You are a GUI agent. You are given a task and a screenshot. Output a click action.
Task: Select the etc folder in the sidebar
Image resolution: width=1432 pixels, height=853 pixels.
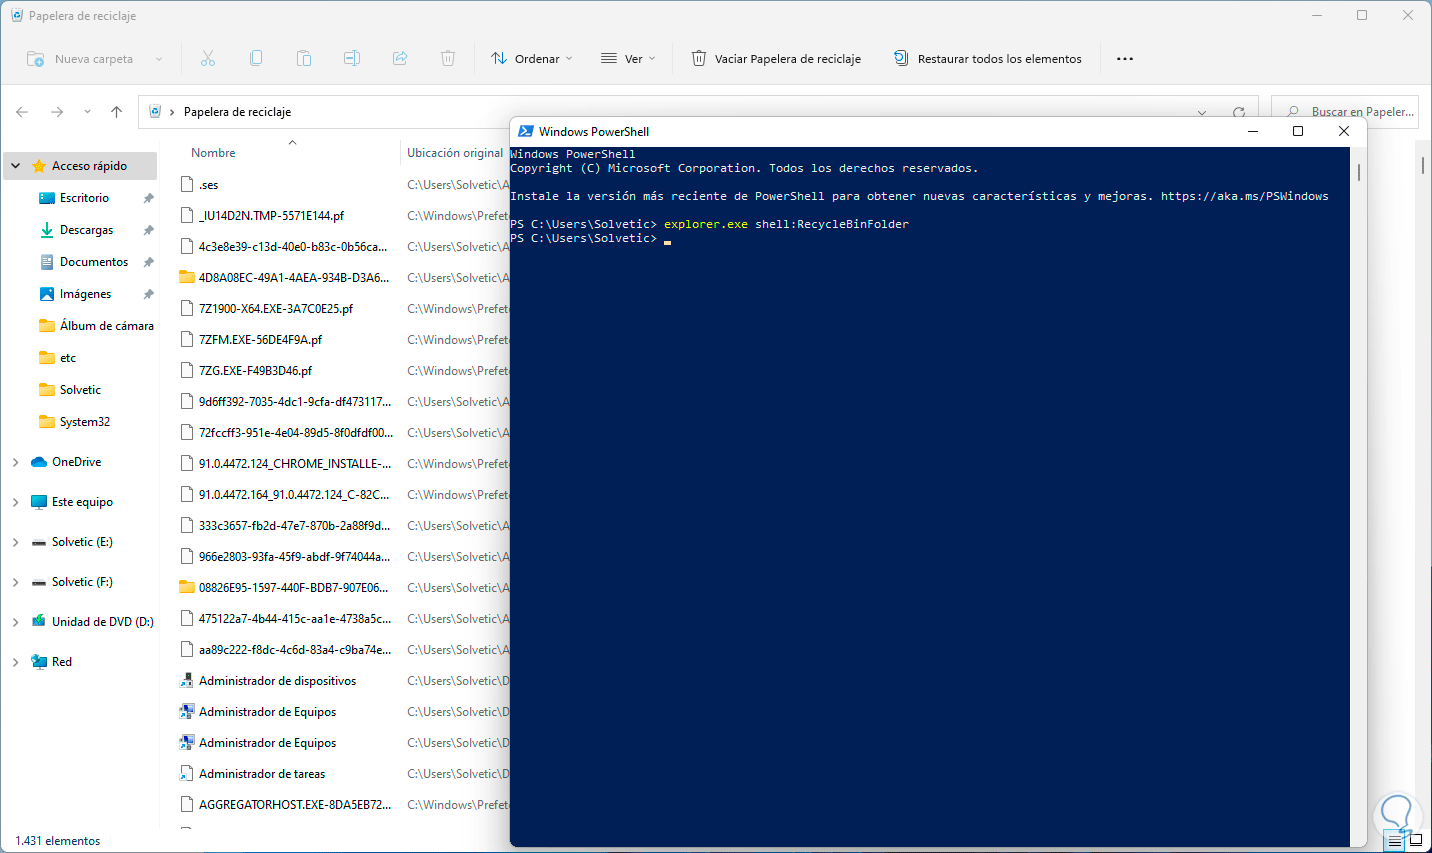point(68,358)
